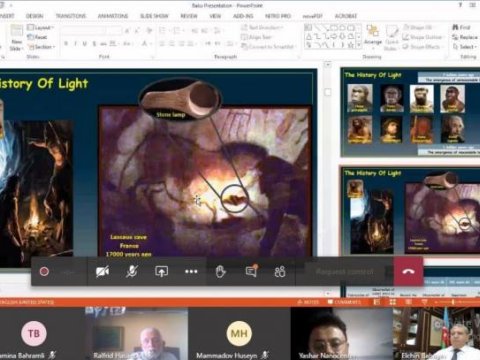
Task: Switch to the TRANSITIONS ribbon tab
Action: (x=71, y=16)
